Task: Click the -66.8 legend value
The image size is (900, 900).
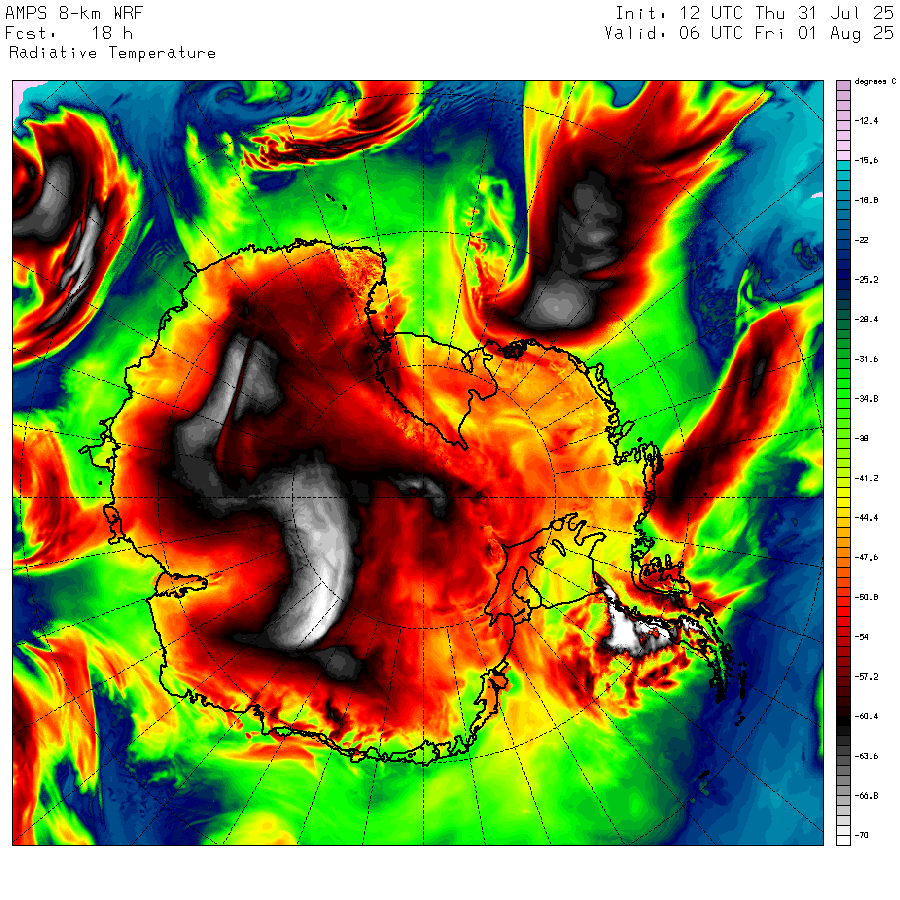Action: 866,796
